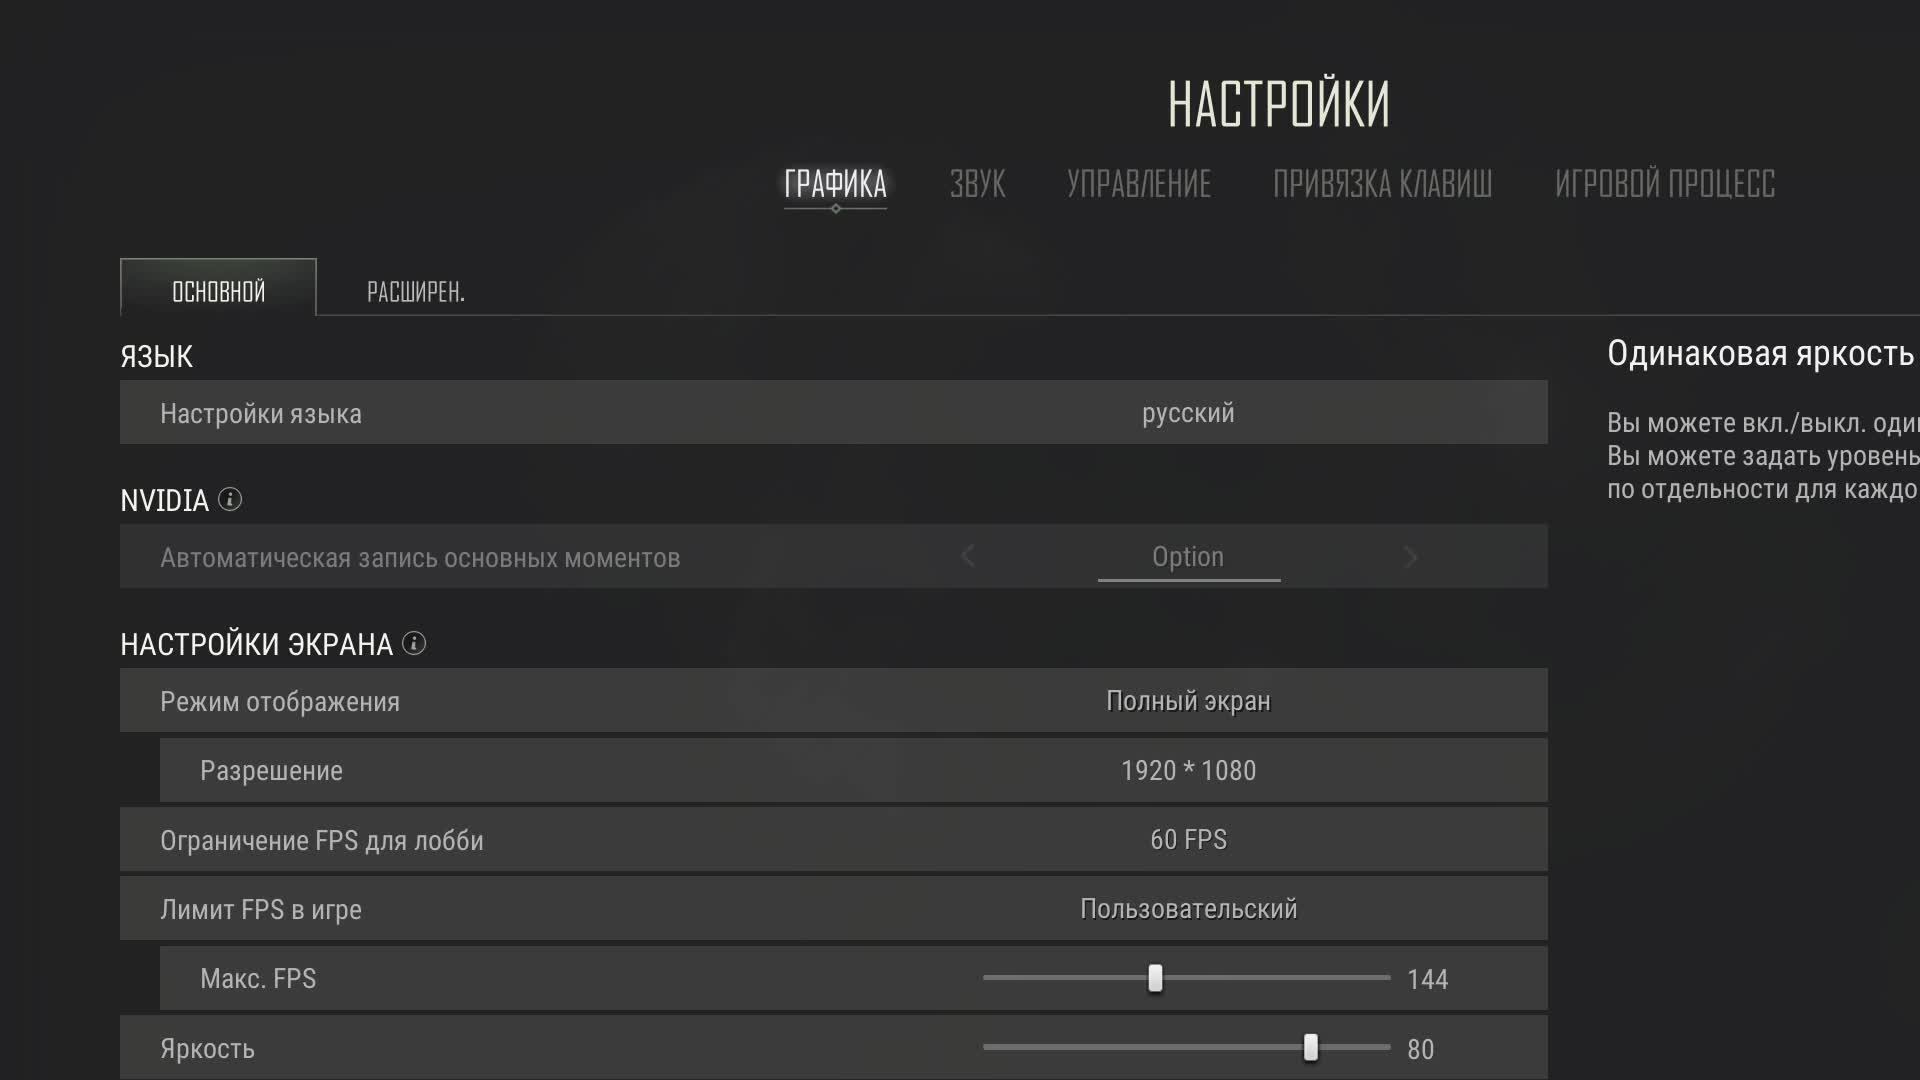Select the Графика tab
The height and width of the screenshot is (1080, 1920).
coord(835,184)
